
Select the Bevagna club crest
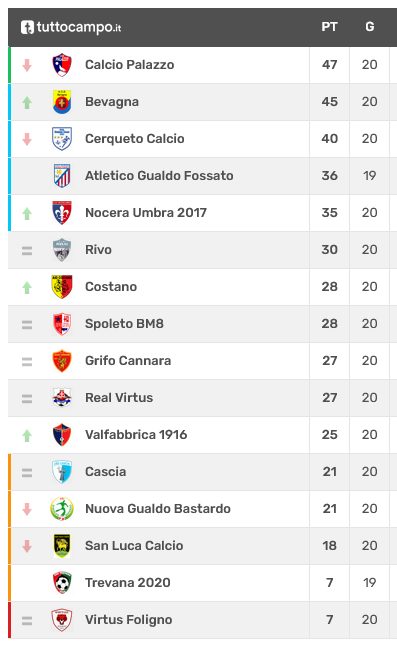[x=62, y=102]
